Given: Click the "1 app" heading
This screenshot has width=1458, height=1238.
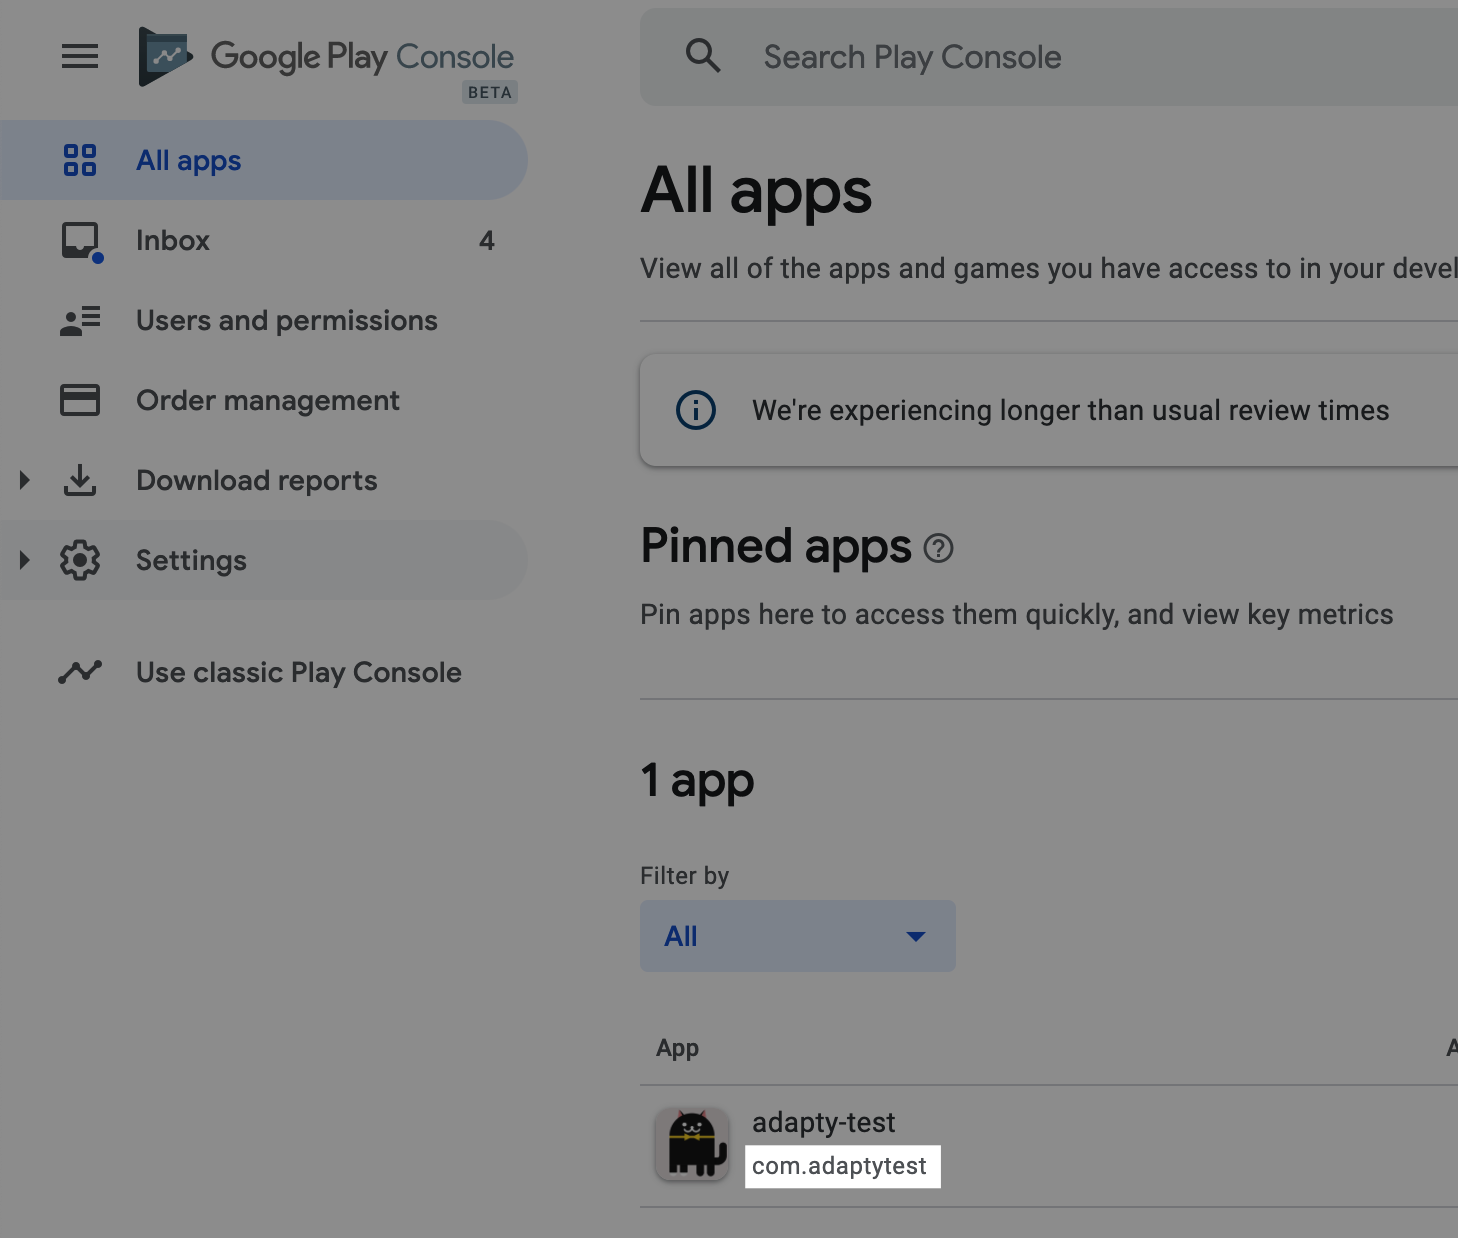Looking at the screenshot, I should [698, 780].
